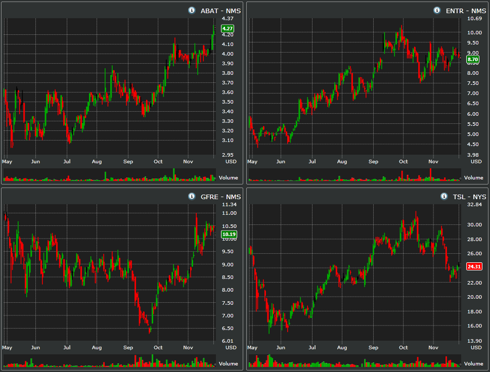490x372 pixels.
Task: Click the 10.69 top price on ENTR axis
Action: coord(474,18)
